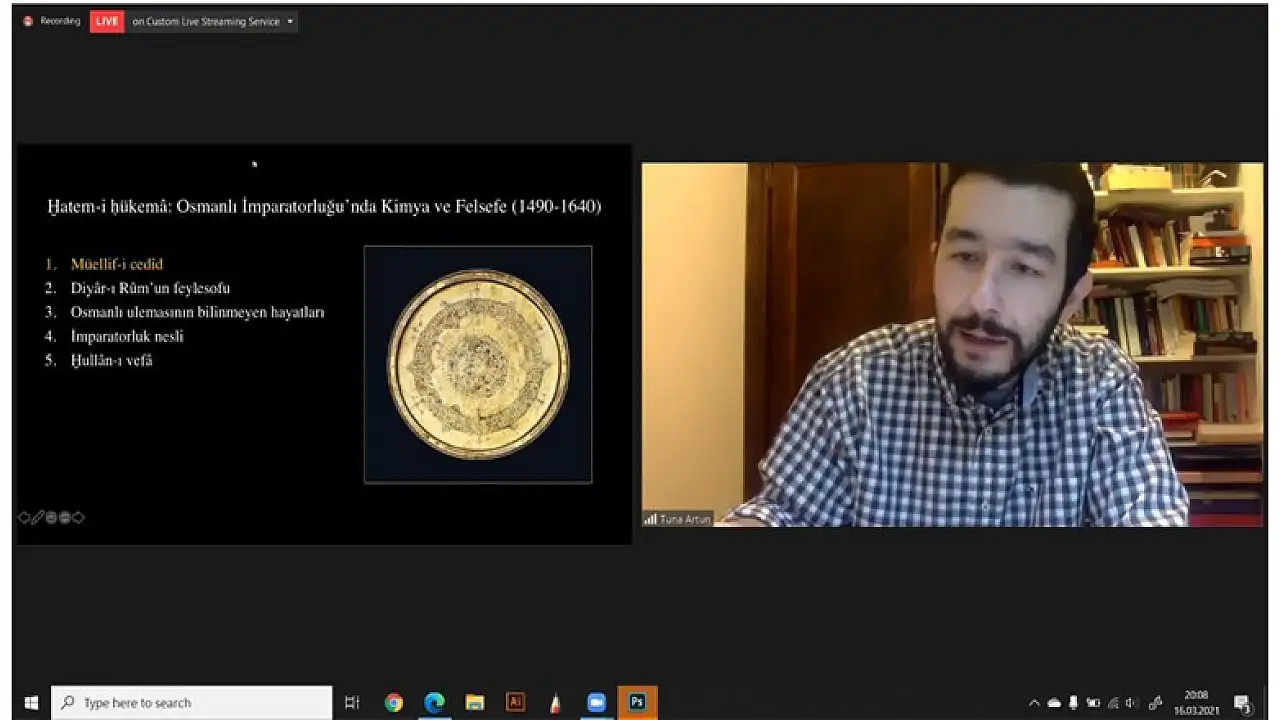Open File Explorer from the taskbar
Screen dimensions: 1280x720
tap(475, 702)
